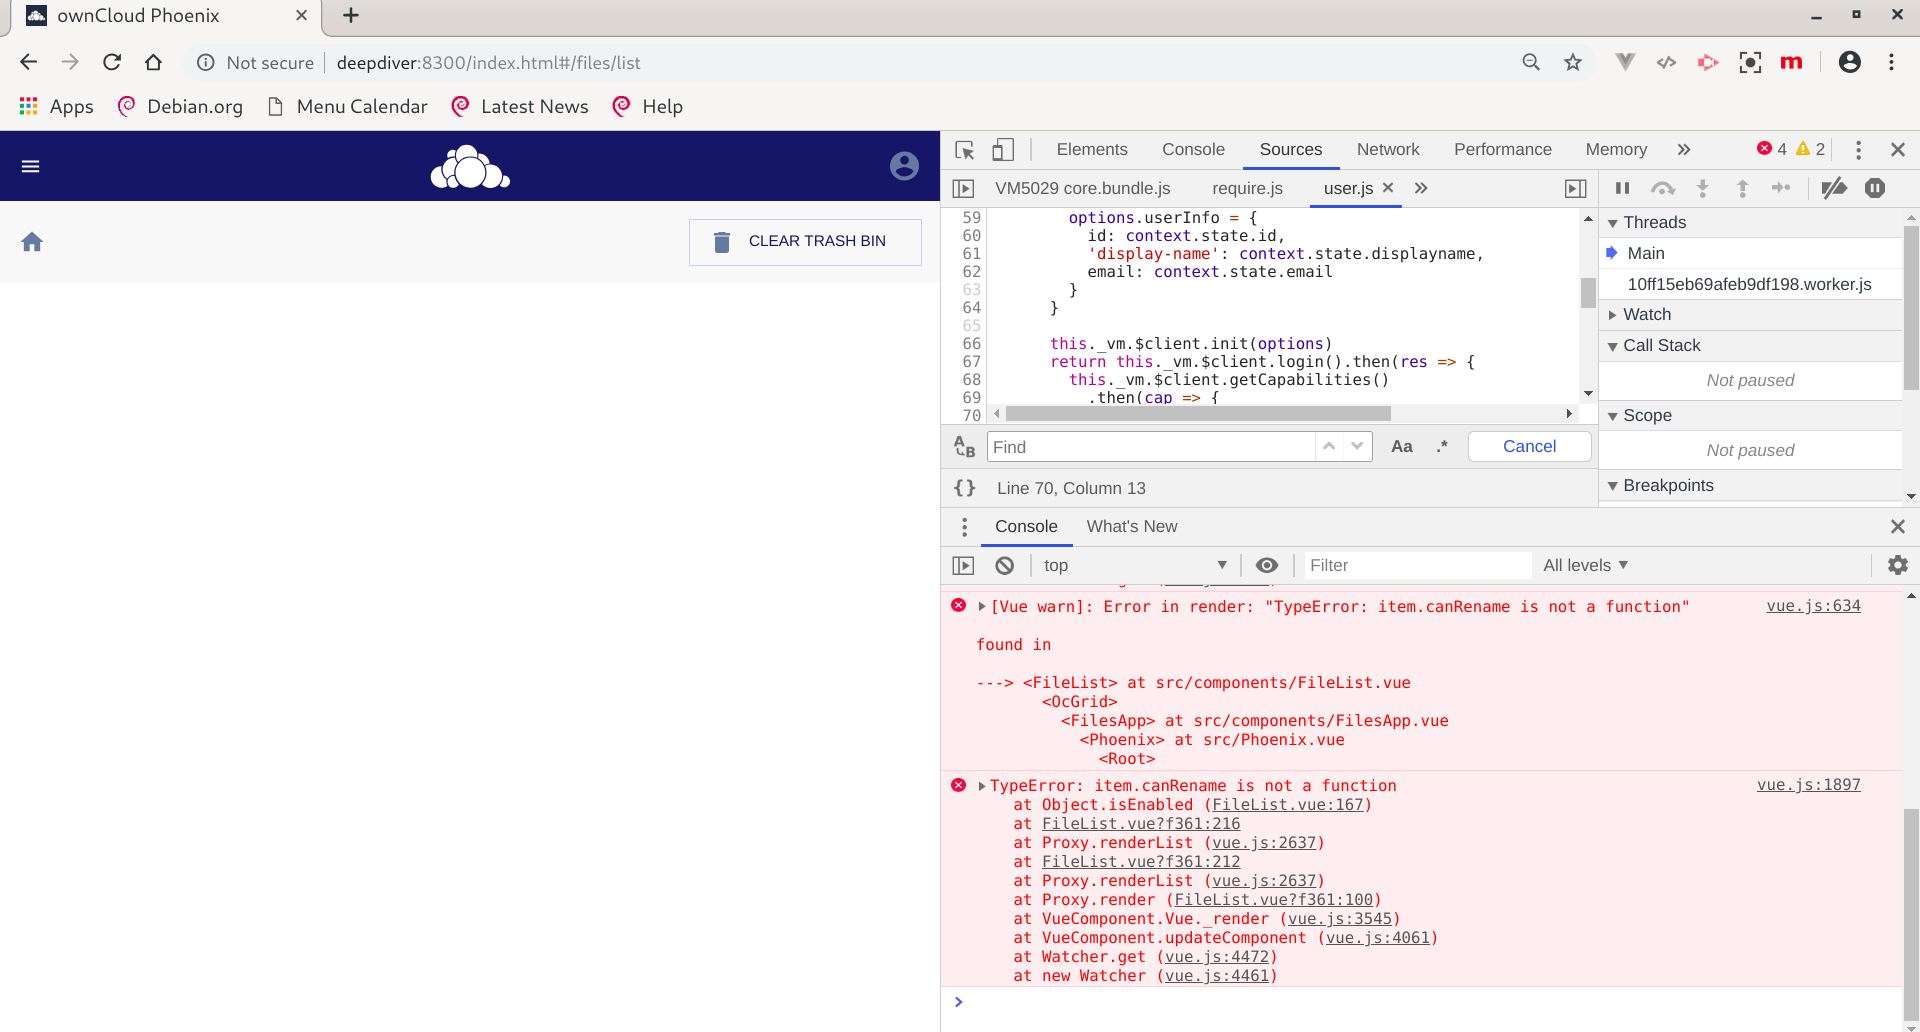Collapse the Call Stack section

pyautogui.click(x=1613, y=345)
